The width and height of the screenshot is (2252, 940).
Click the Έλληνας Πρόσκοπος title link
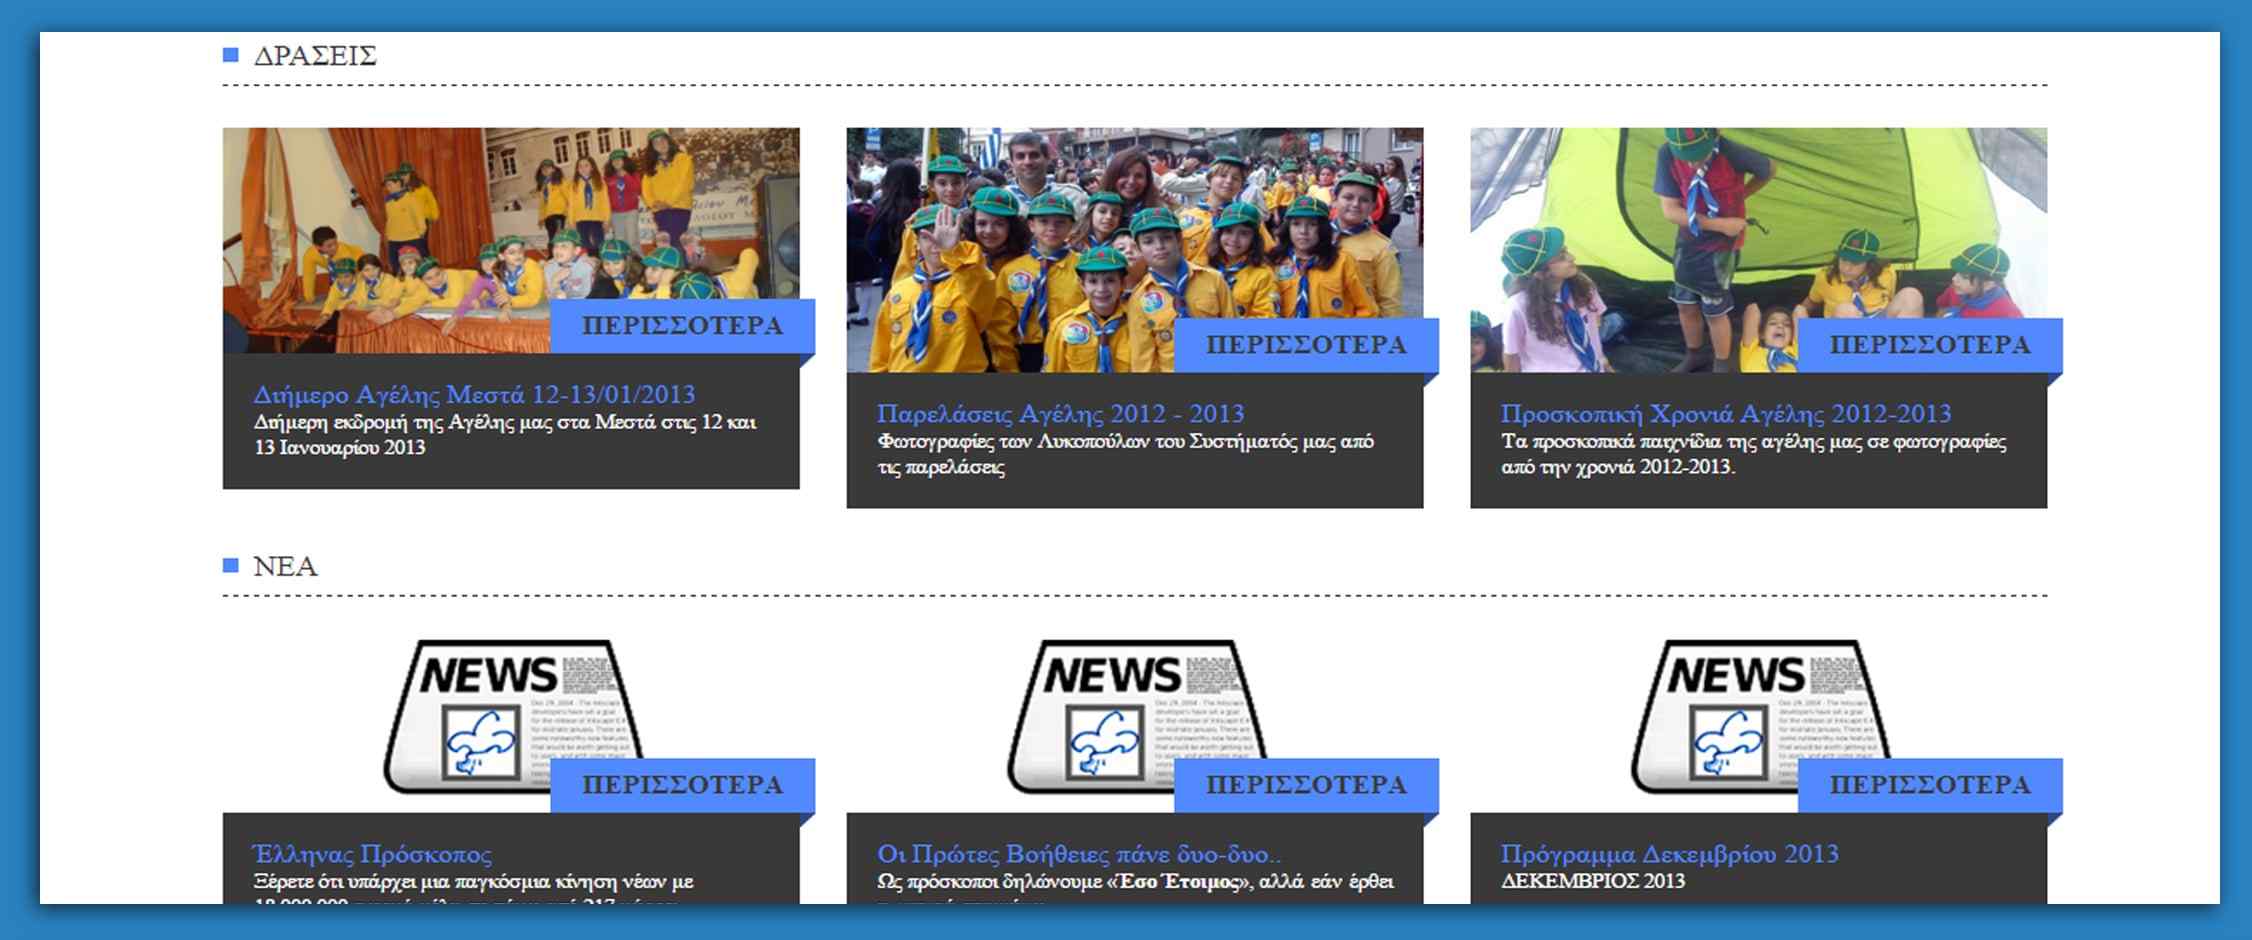click(x=372, y=854)
